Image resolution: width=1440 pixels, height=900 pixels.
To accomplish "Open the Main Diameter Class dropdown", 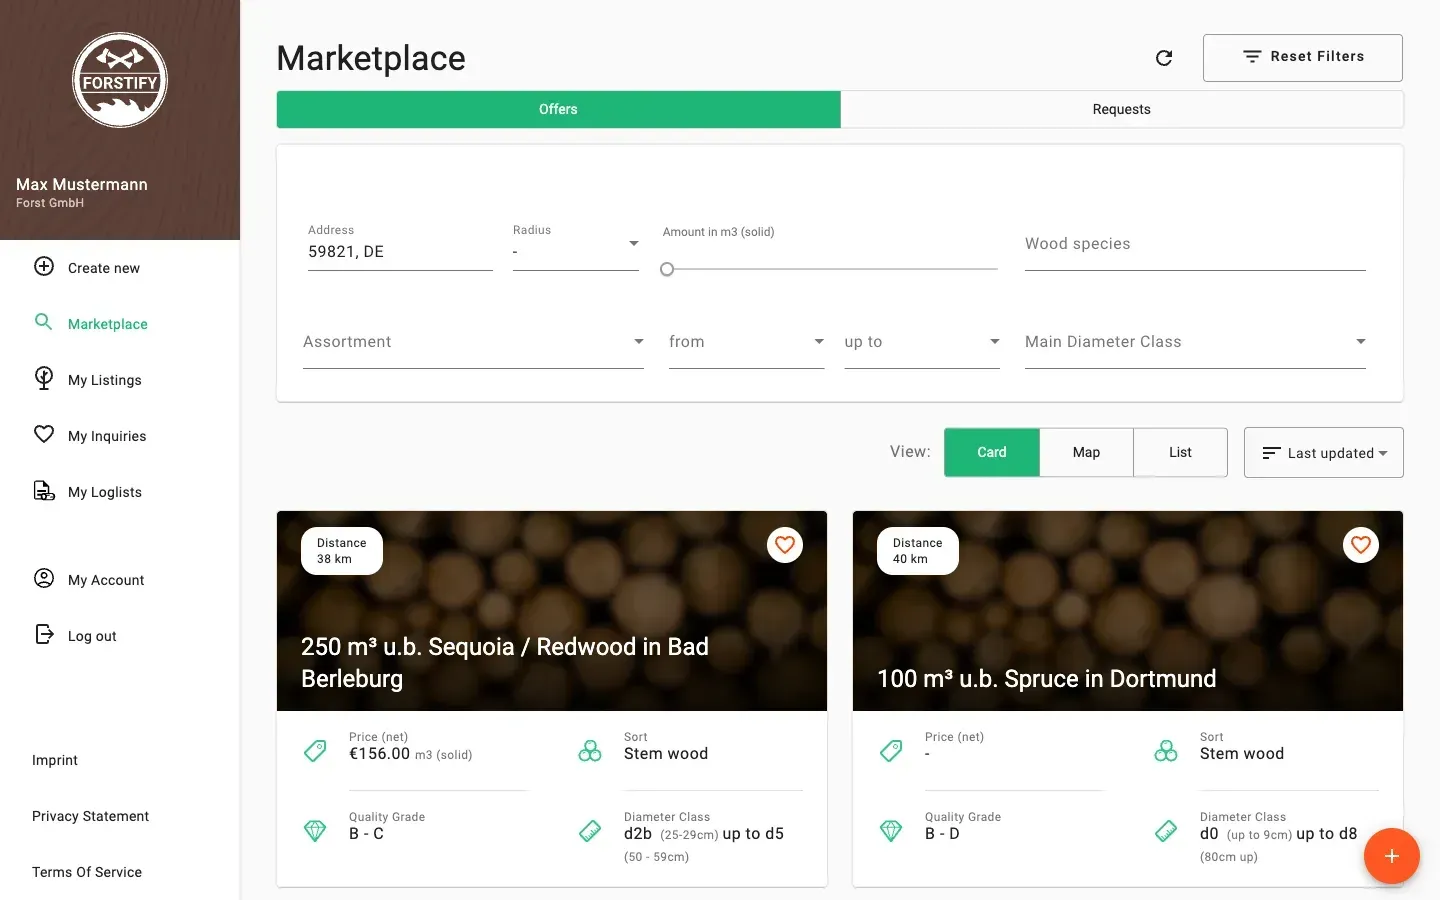I will tap(1195, 342).
